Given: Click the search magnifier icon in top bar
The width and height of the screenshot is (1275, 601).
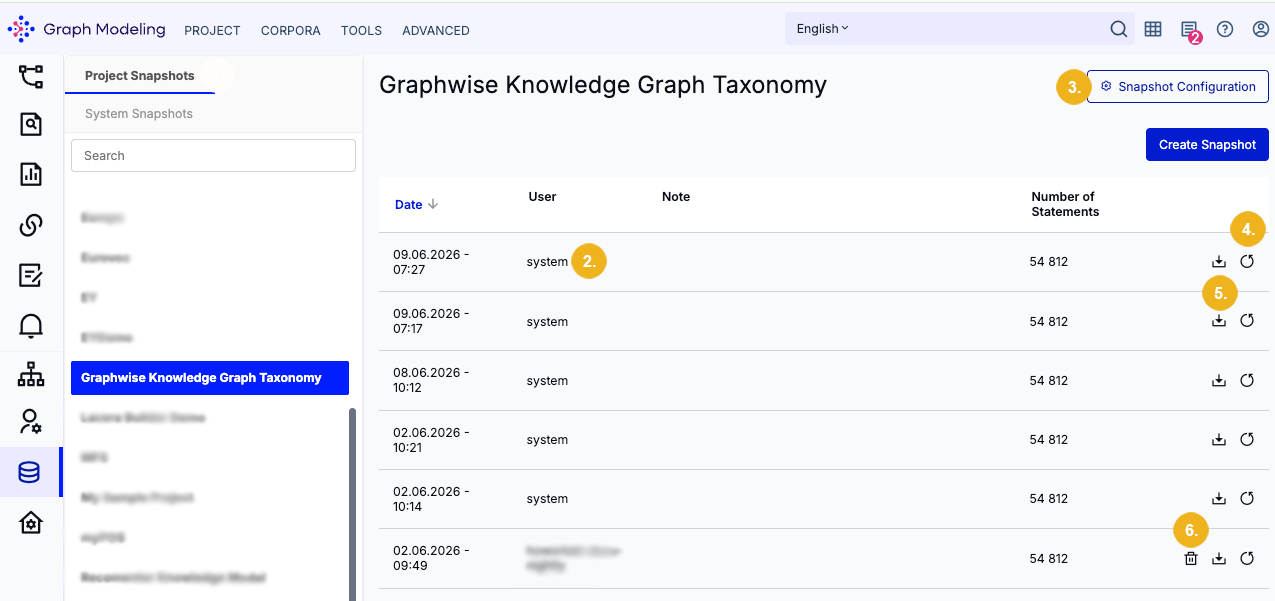Looking at the screenshot, I should tap(1119, 29).
